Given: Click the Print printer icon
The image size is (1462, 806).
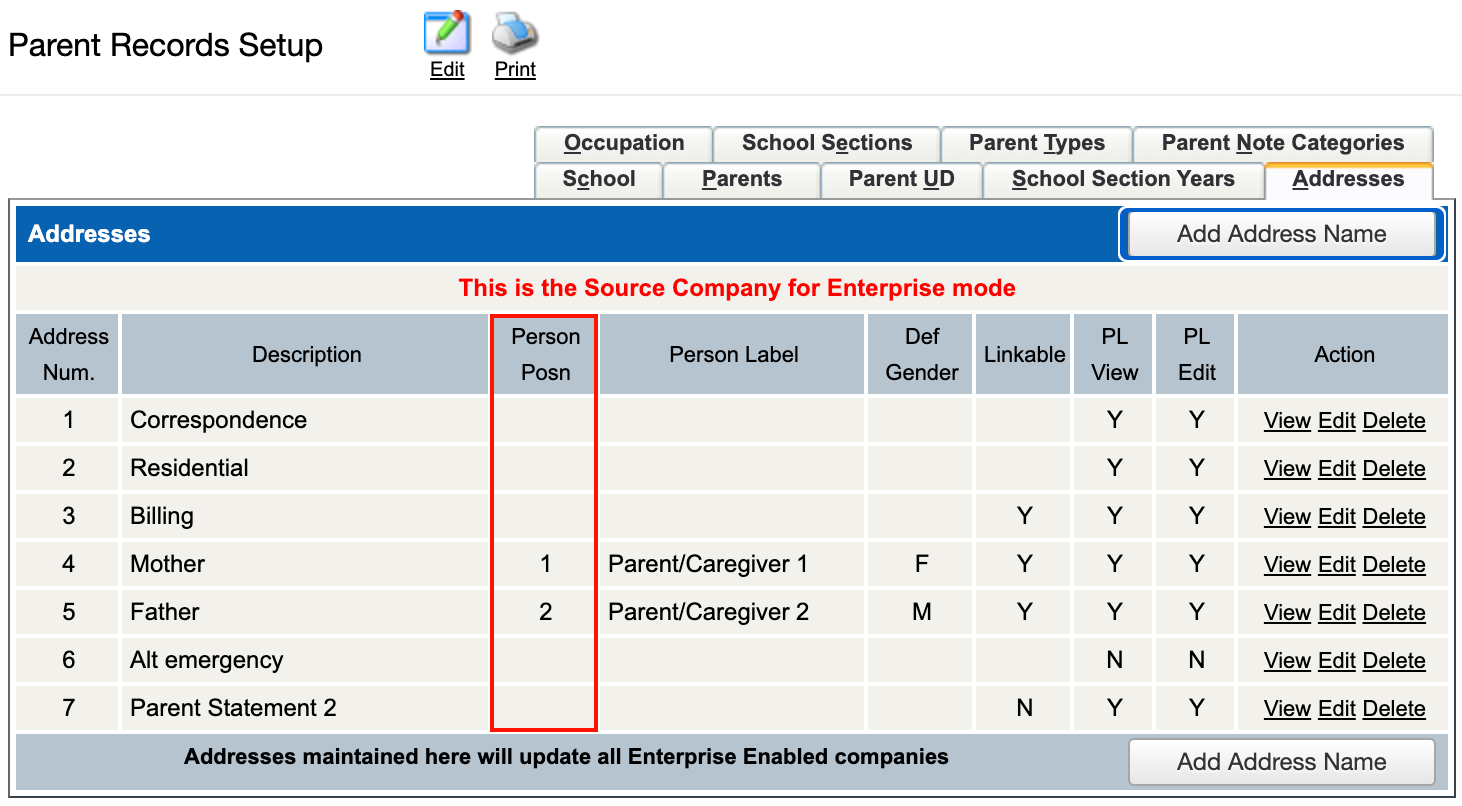Looking at the screenshot, I should (515, 34).
